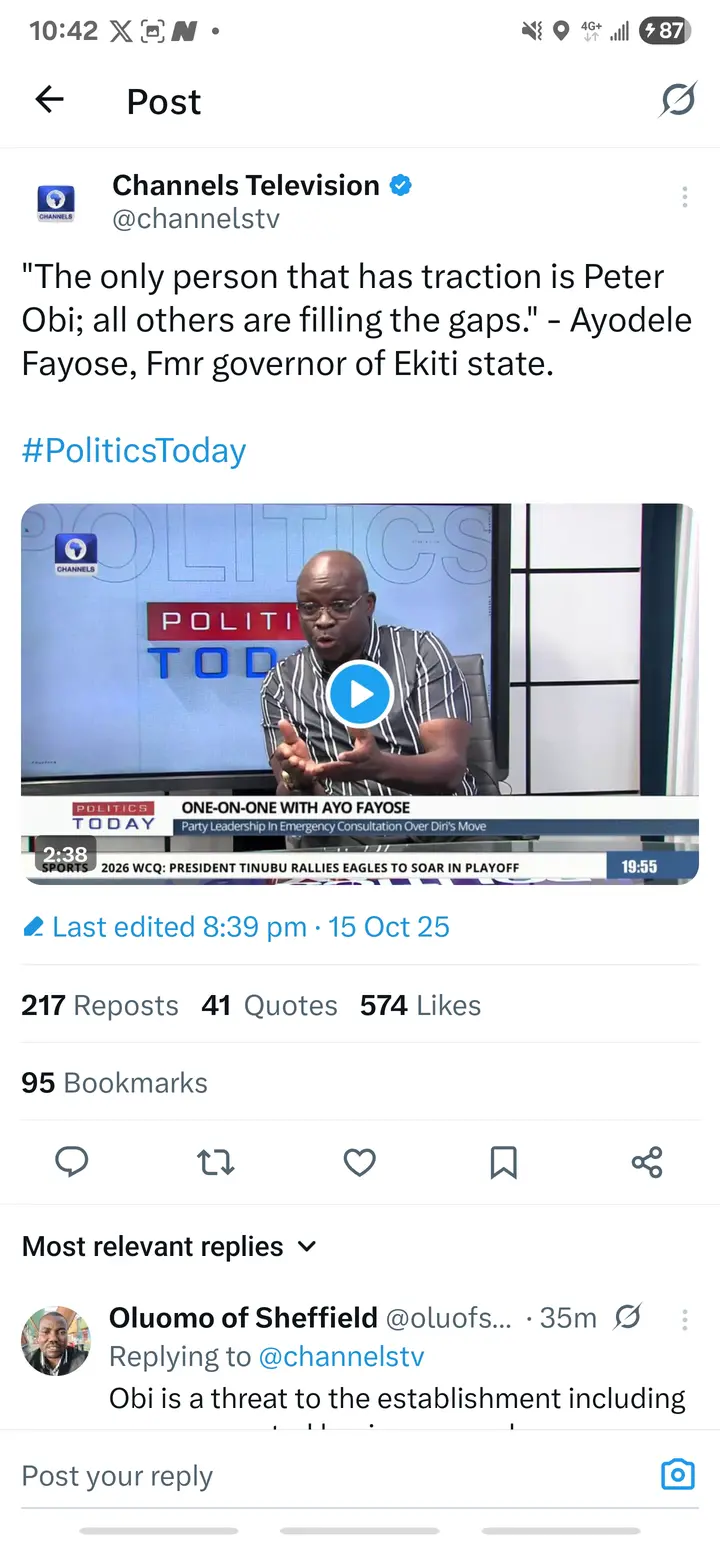This screenshot has width=720, height=1544.
Task: Tap the camera icon in reply bar
Action: (x=677, y=1475)
